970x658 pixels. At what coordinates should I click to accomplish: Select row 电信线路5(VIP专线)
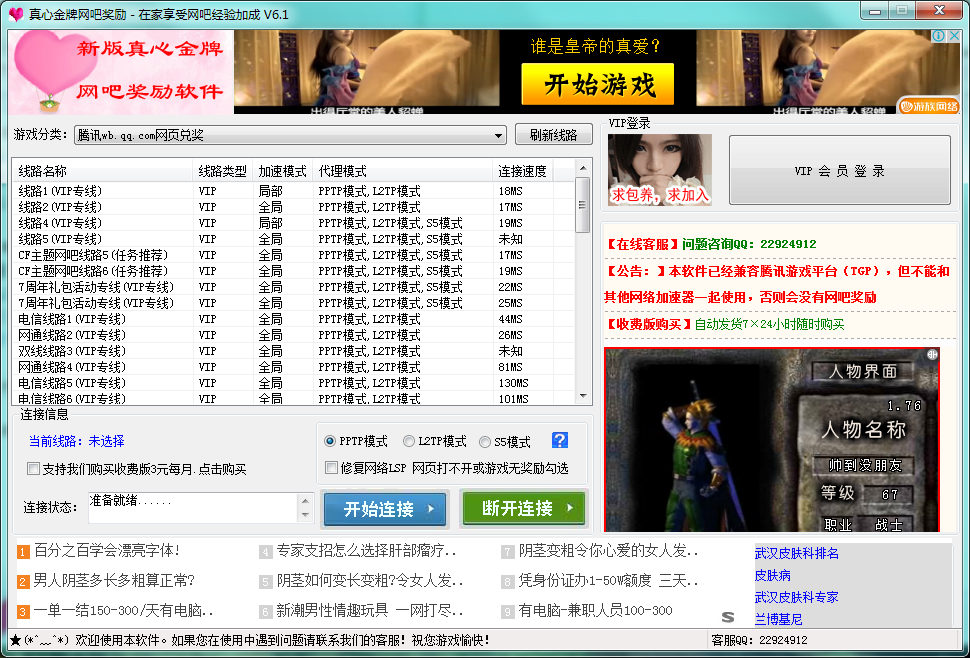coord(293,383)
